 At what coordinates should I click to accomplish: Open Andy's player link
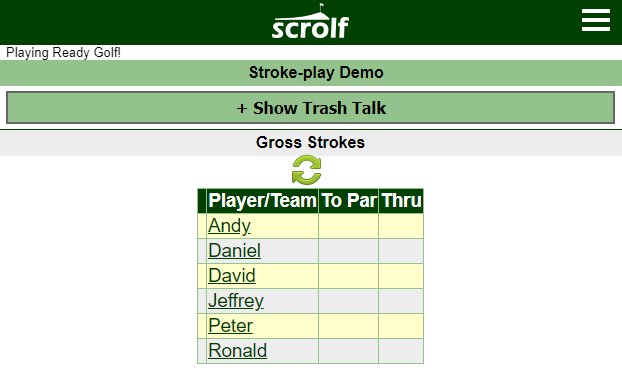click(229, 226)
